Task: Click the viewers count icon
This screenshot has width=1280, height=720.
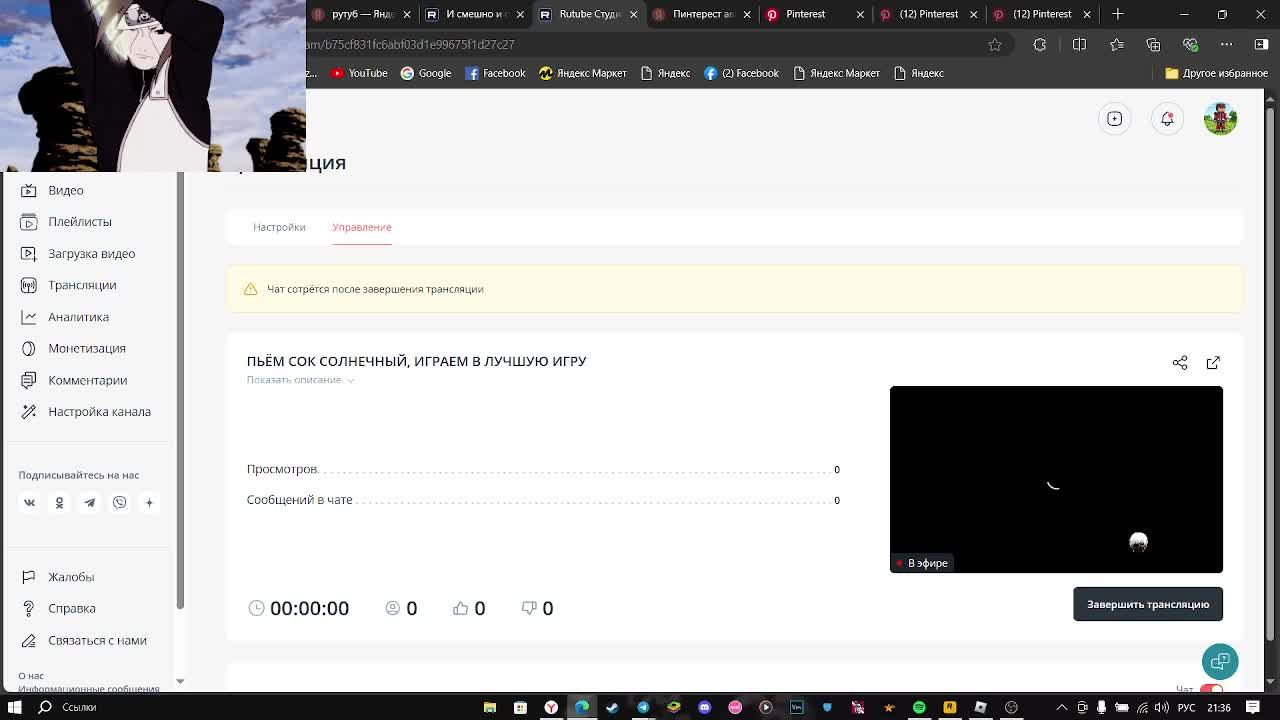Action: point(392,608)
